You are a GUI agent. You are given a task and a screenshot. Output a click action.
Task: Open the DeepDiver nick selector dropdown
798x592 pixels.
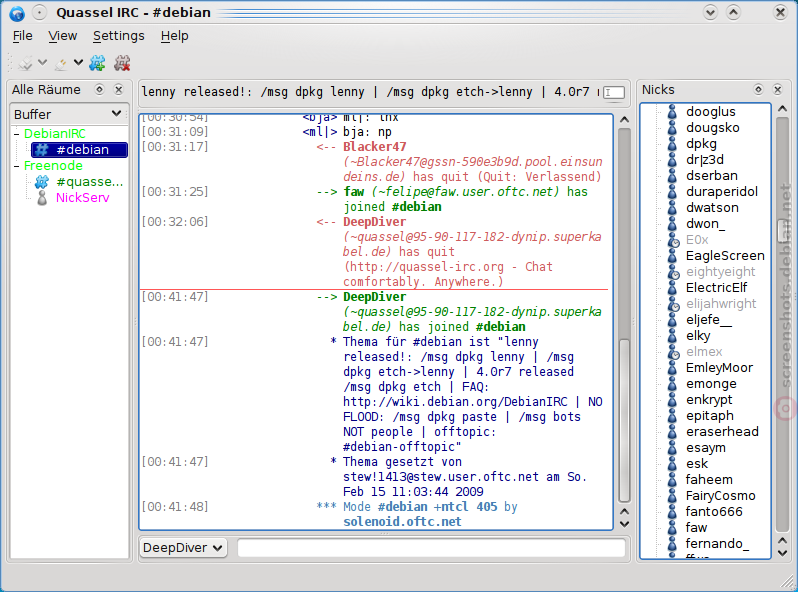pyautogui.click(x=183, y=548)
